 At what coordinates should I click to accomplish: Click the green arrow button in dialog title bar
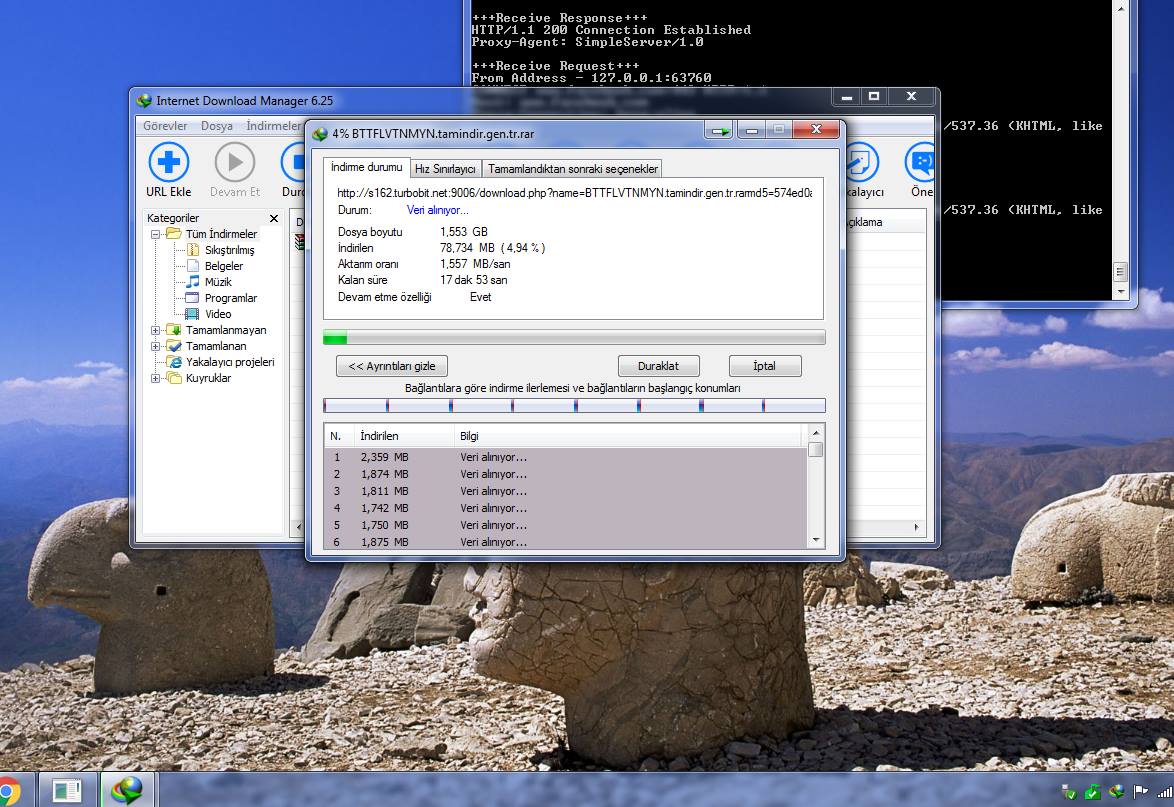pyautogui.click(x=720, y=131)
